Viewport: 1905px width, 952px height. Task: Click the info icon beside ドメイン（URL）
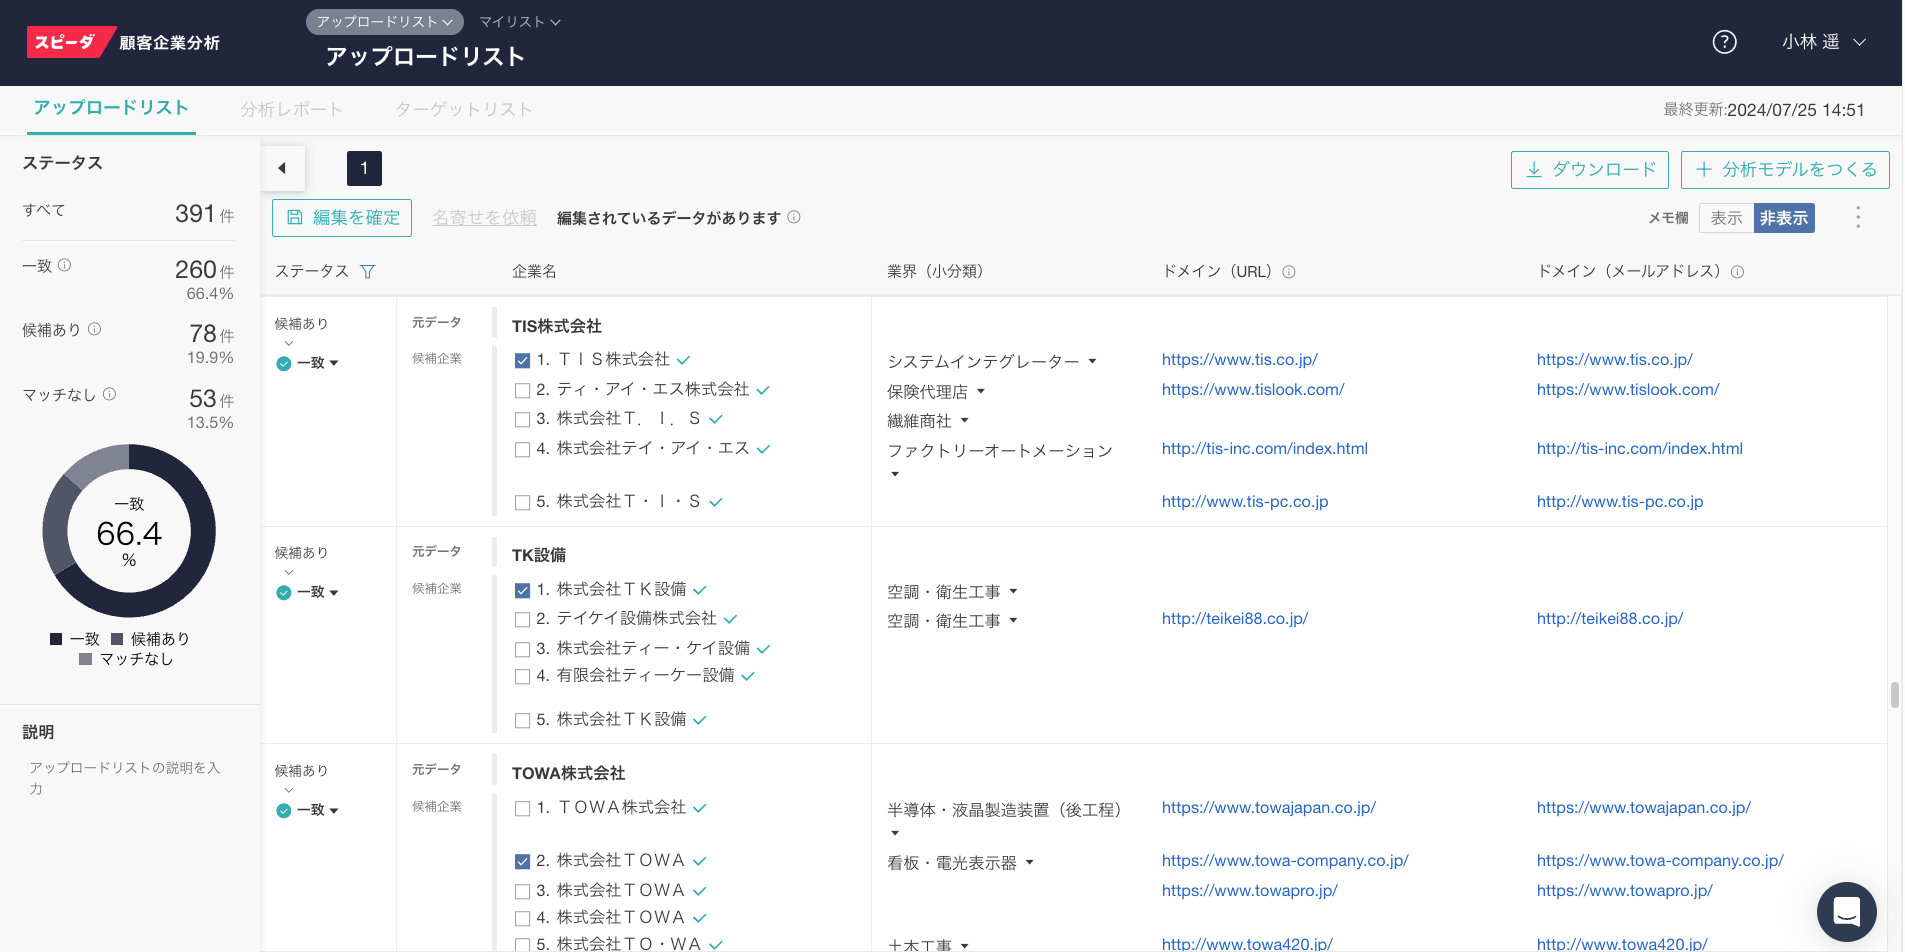click(1289, 272)
